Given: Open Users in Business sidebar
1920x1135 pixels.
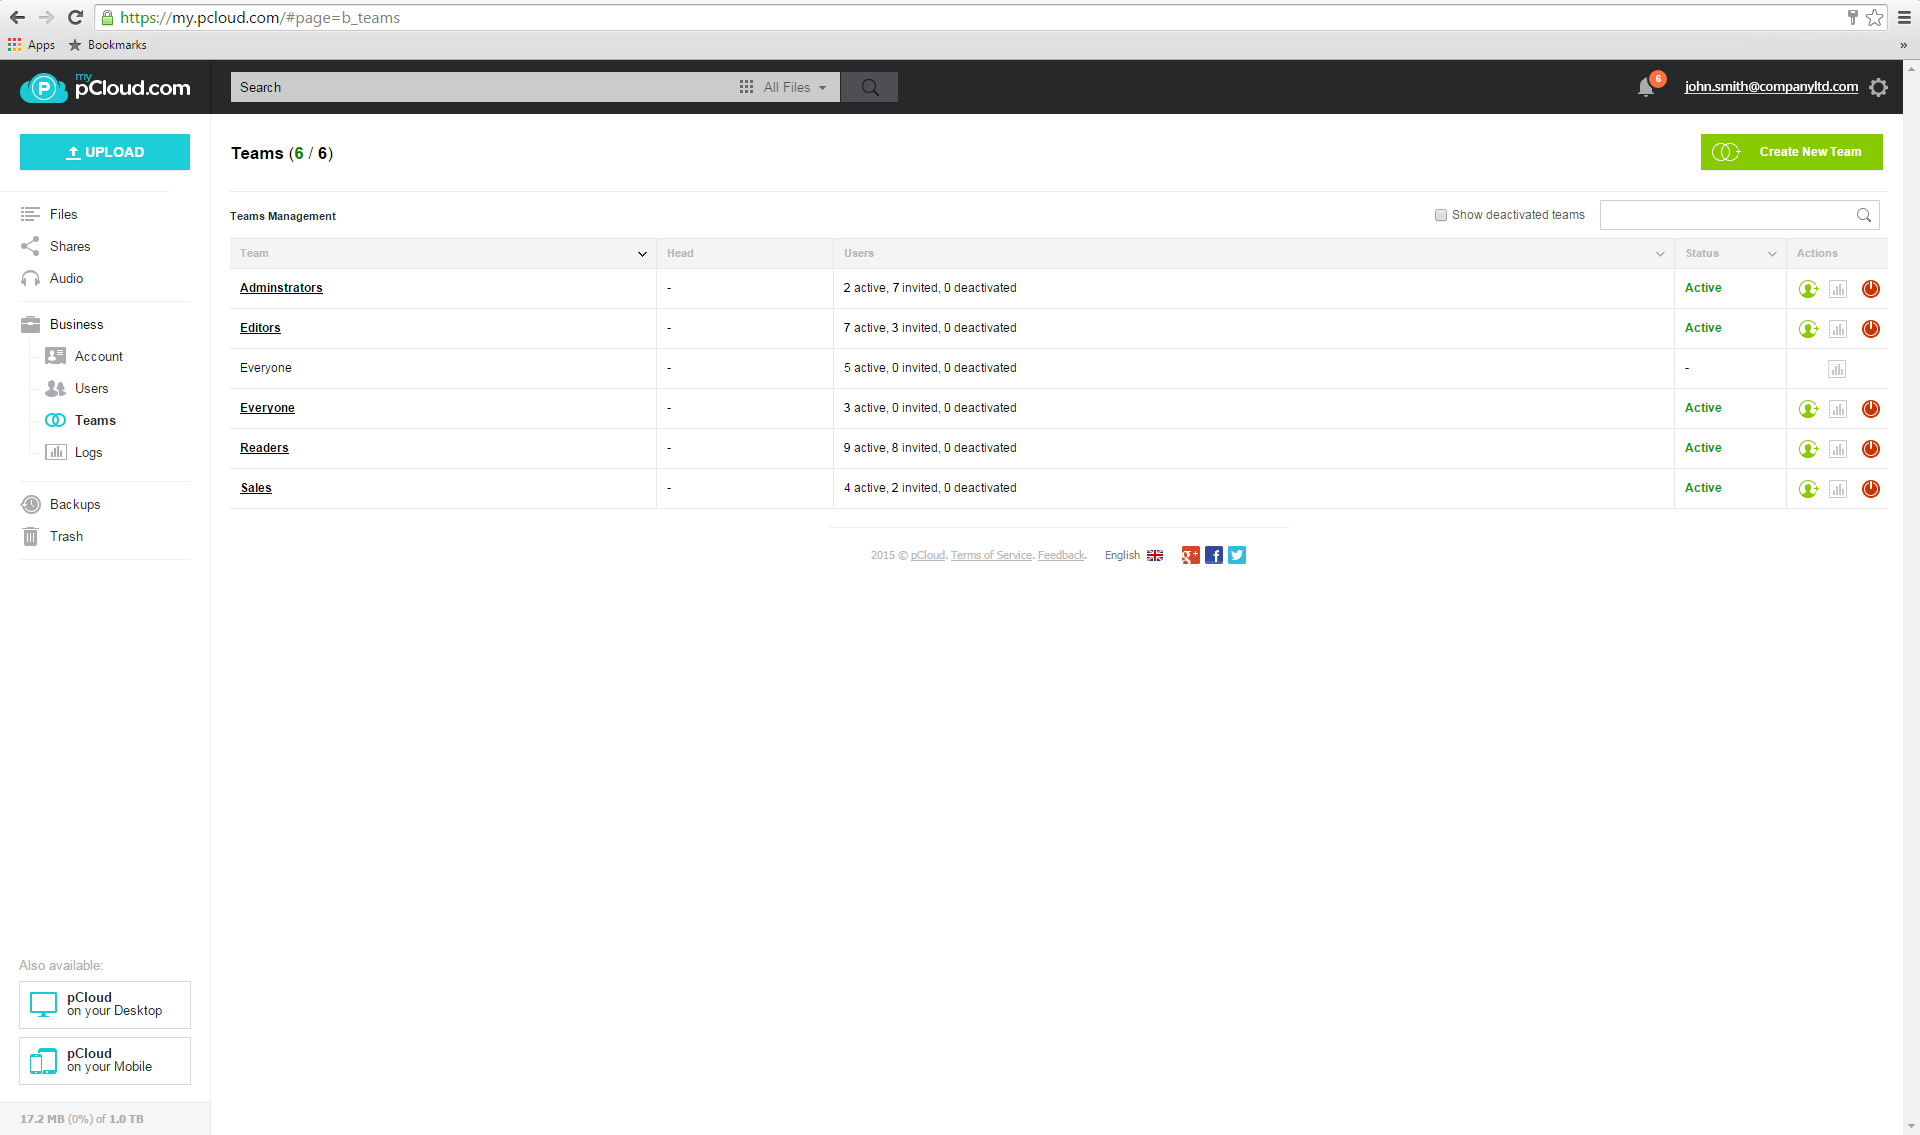Looking at the screenshot, I should (91, 389).
